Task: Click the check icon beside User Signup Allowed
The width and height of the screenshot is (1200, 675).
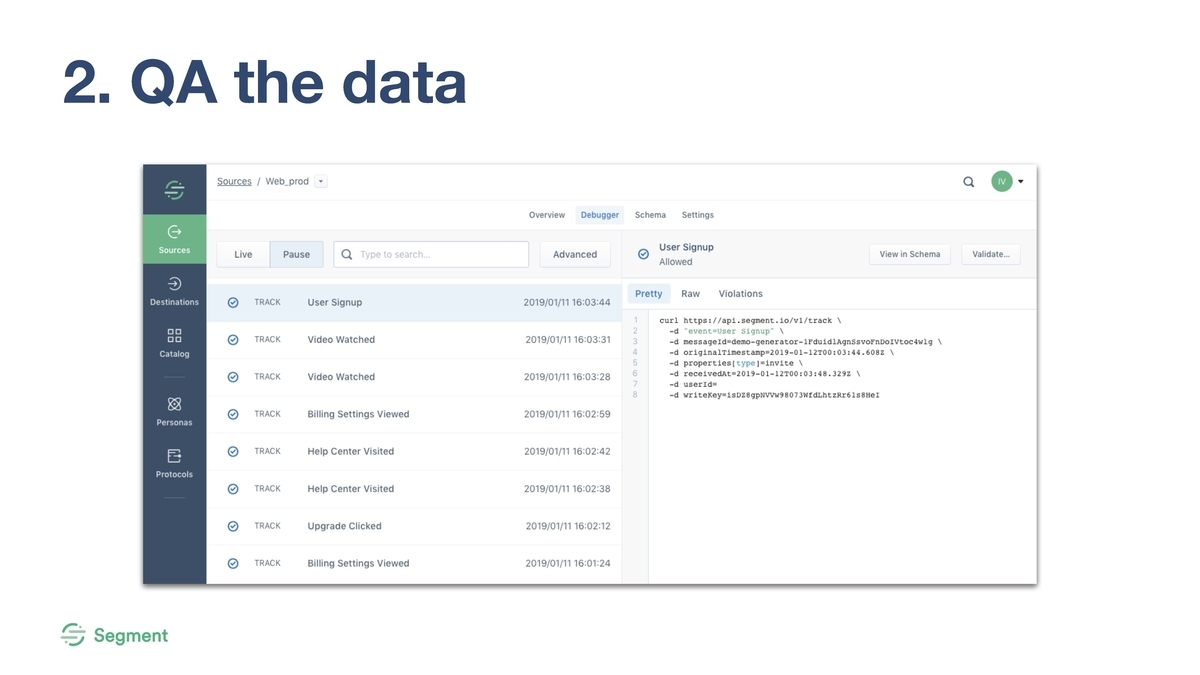Action: [643, 254]
